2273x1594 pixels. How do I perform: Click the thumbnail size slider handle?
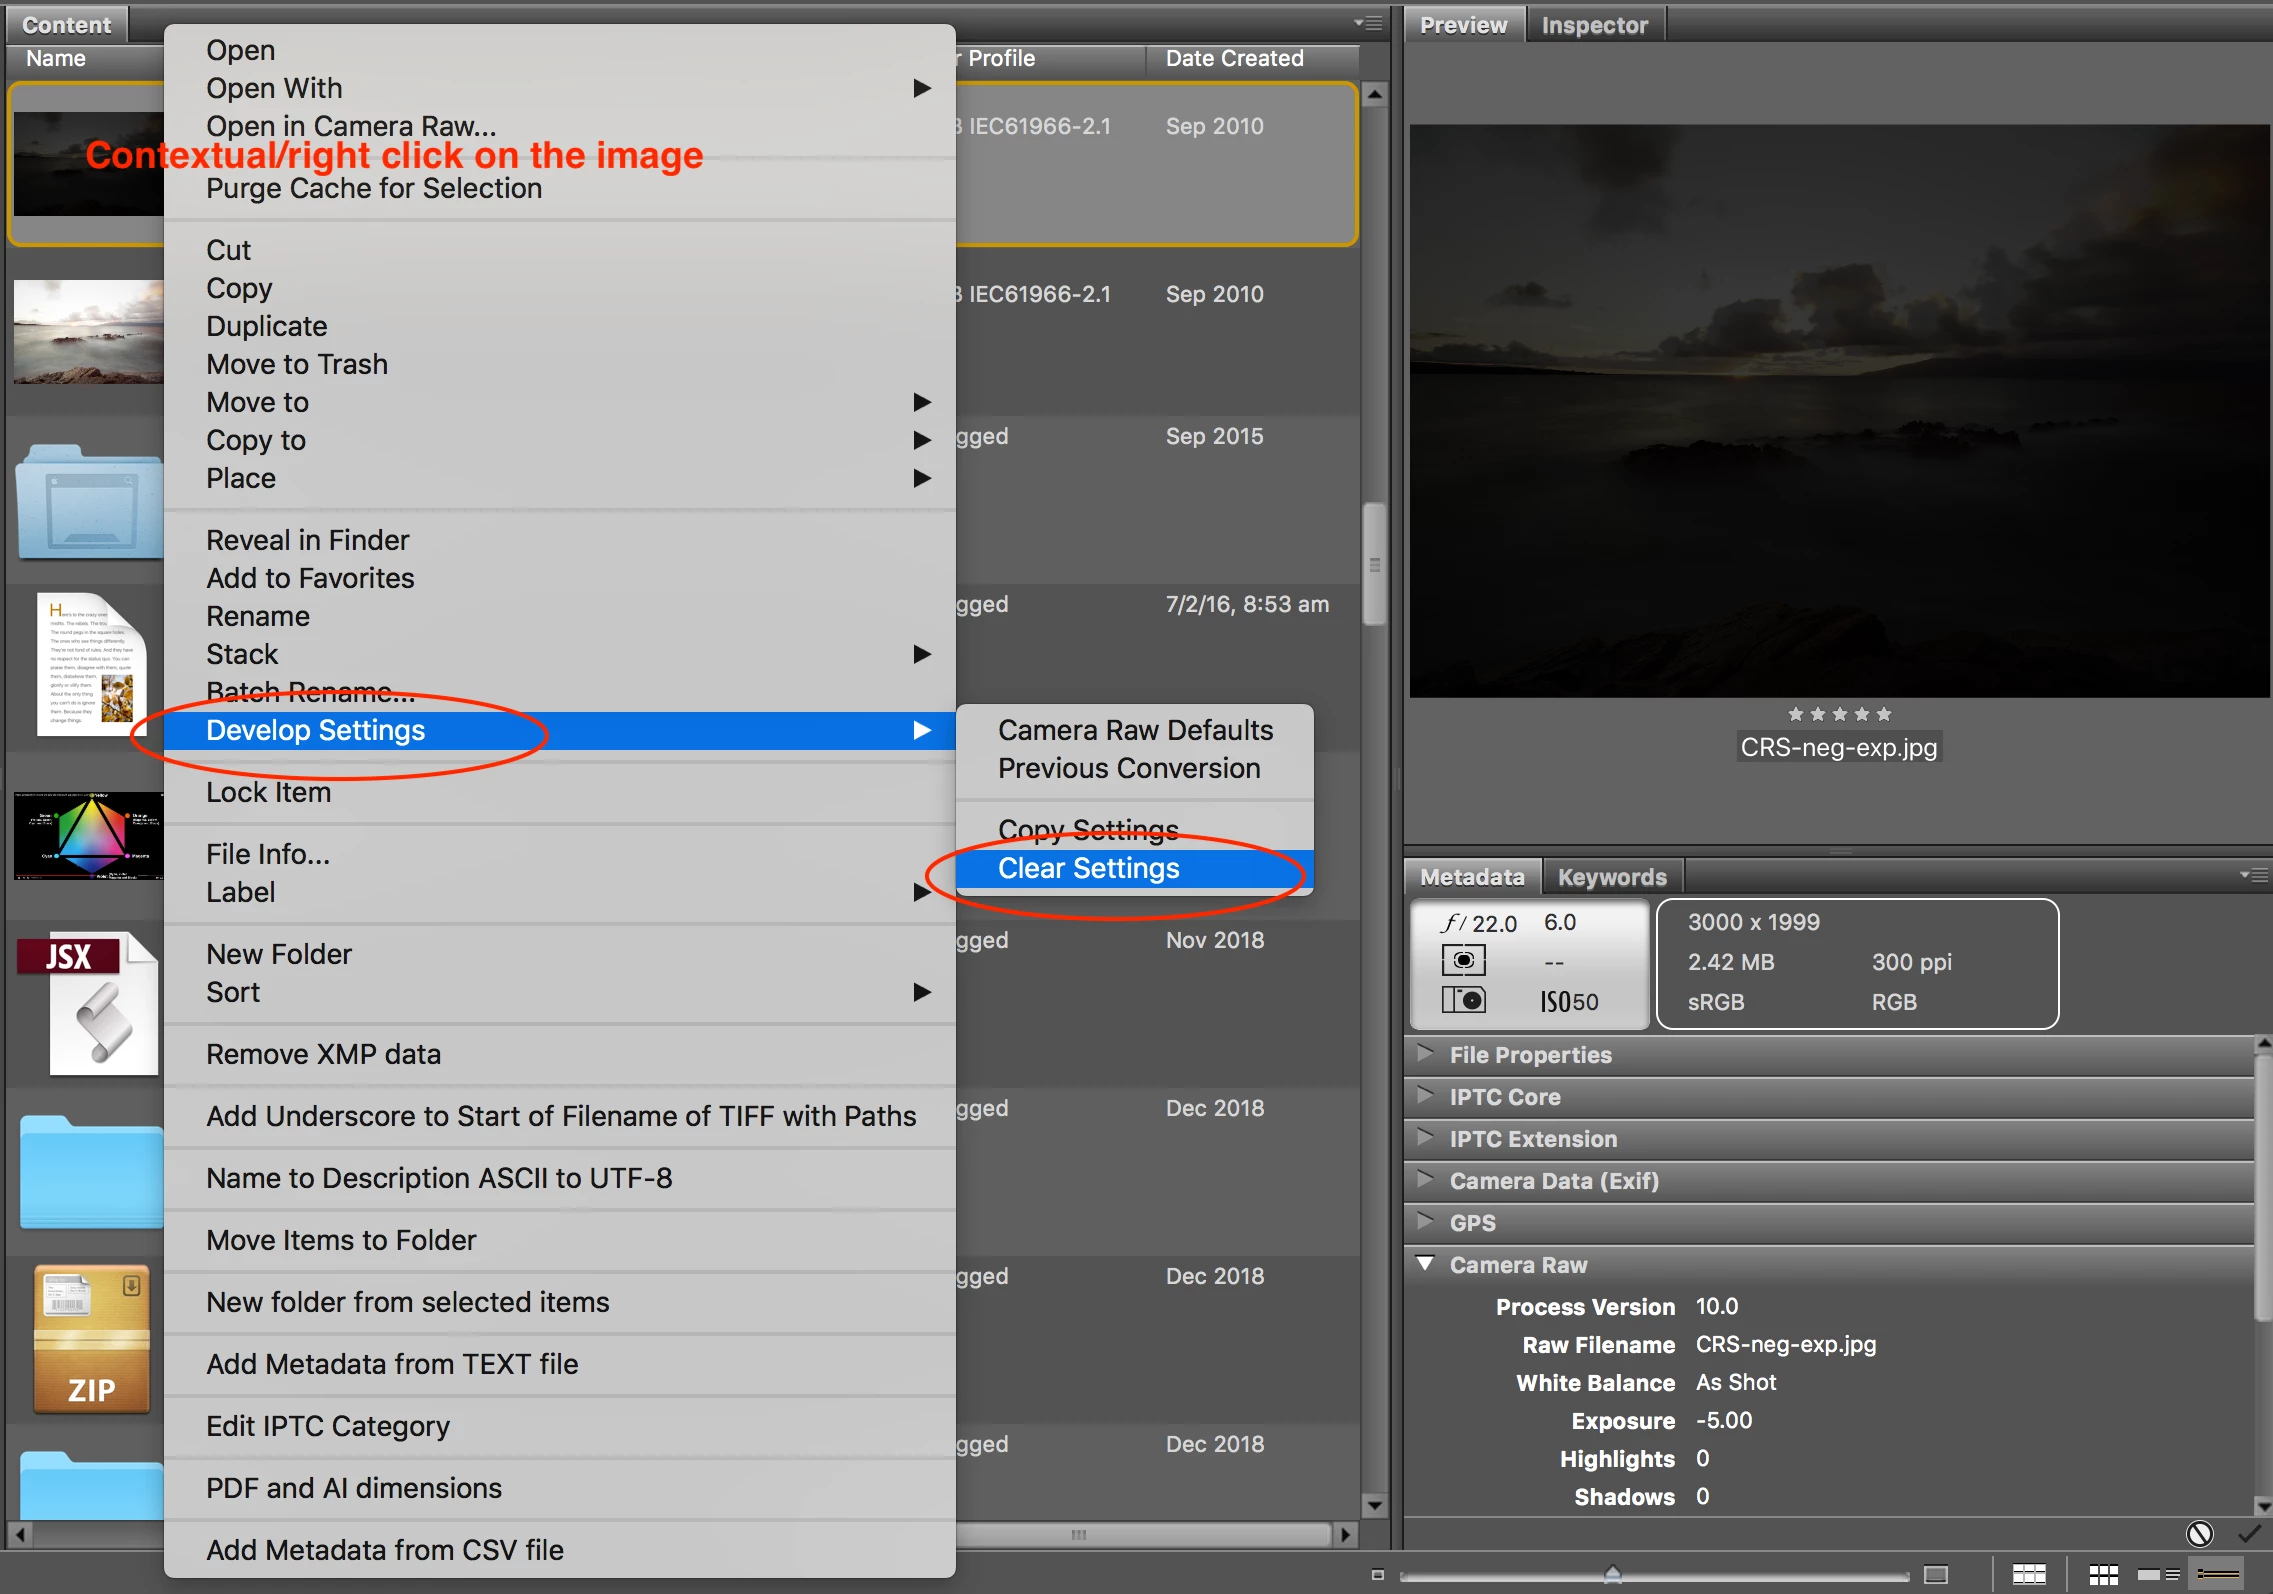click(1612, 1575)
